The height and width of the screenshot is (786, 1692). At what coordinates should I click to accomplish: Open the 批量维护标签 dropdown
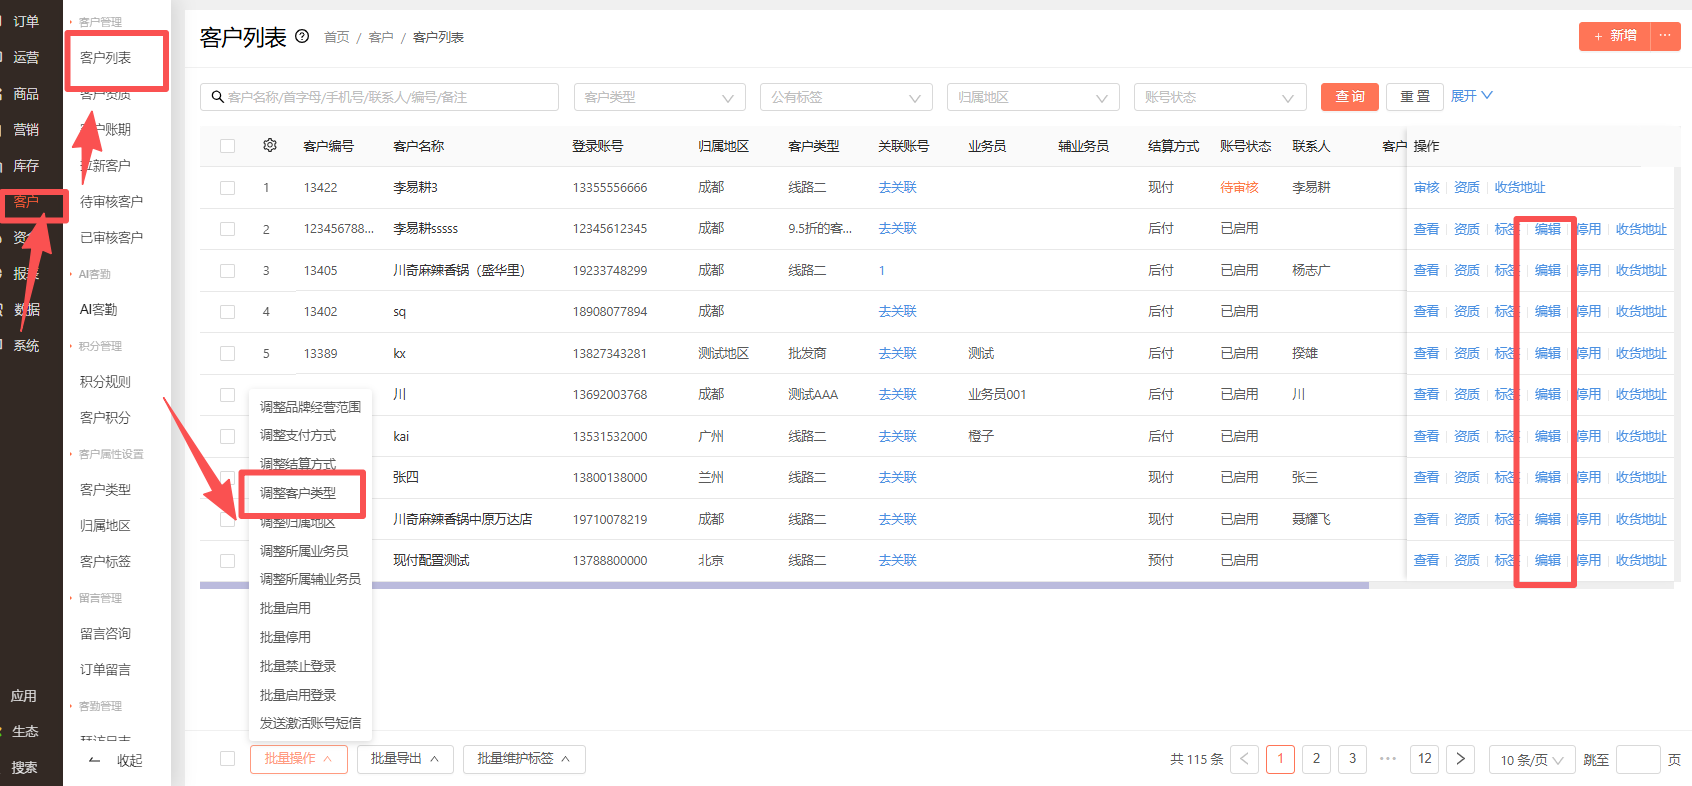point(524,759)
